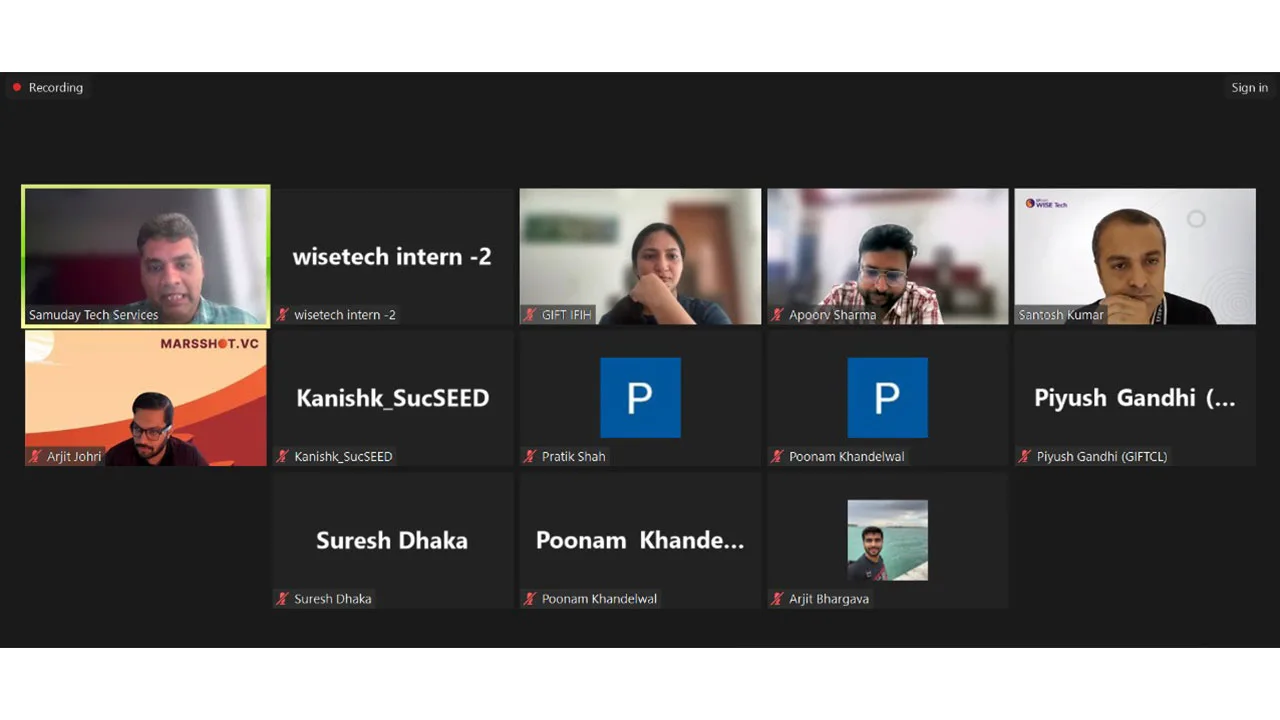
Task: Click the 'Arjit Johri' name label
Action: click(x=74, y=457)
